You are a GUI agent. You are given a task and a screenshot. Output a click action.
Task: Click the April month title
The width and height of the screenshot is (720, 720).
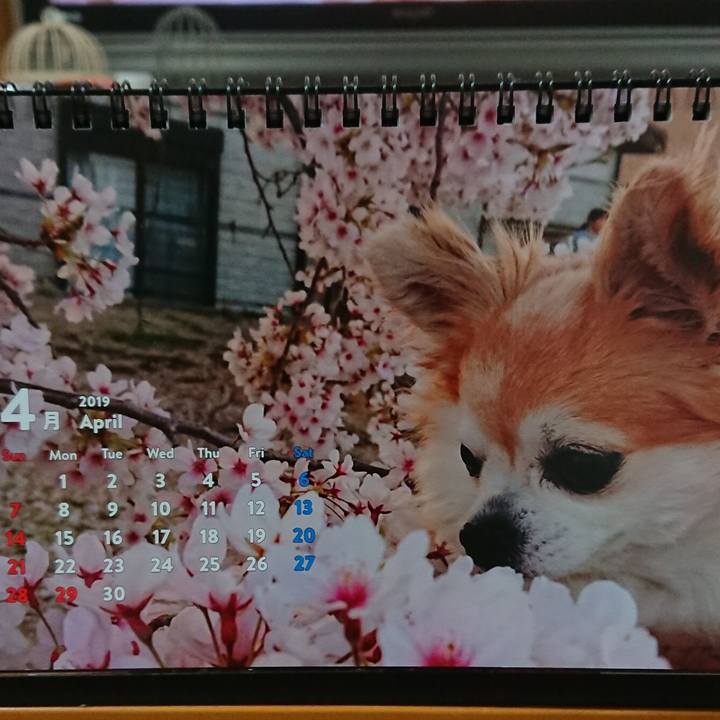point(100,422)
